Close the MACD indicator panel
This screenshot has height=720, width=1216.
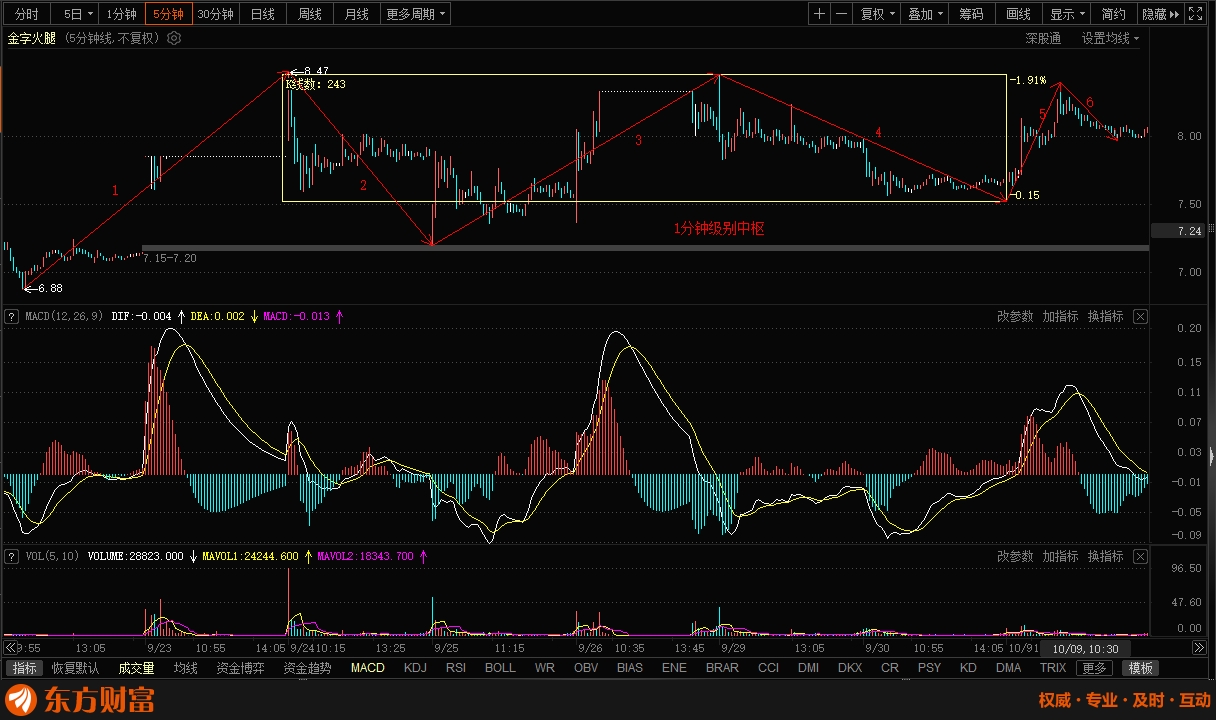pyautogui.click(x=1140, y=317)
